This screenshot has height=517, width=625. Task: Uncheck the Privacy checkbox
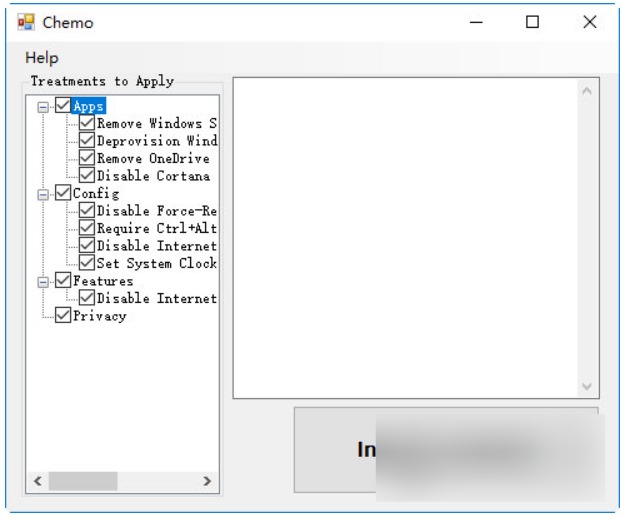(x=63, y=316)
